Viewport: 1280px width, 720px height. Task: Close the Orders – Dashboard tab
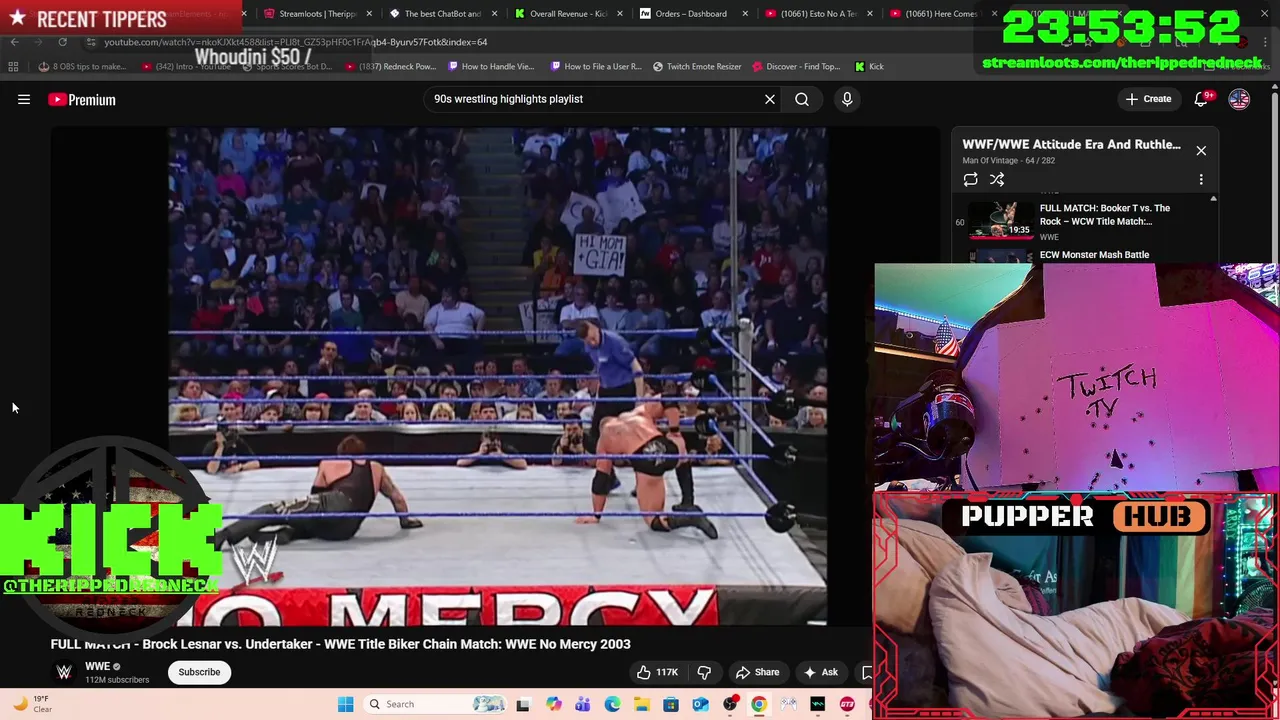point(744,14)
